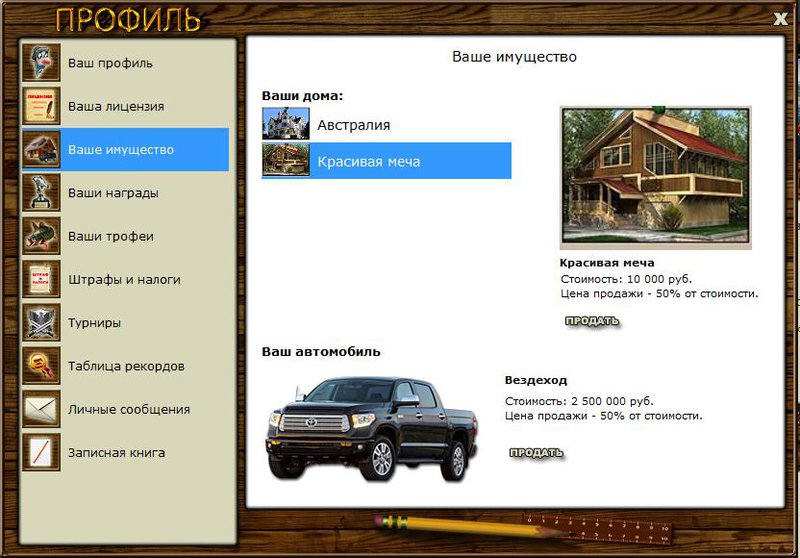Click the medal ribbon records icon
Image resolution: width=800 pixels, height=558 pixels.
click(41, 366)
